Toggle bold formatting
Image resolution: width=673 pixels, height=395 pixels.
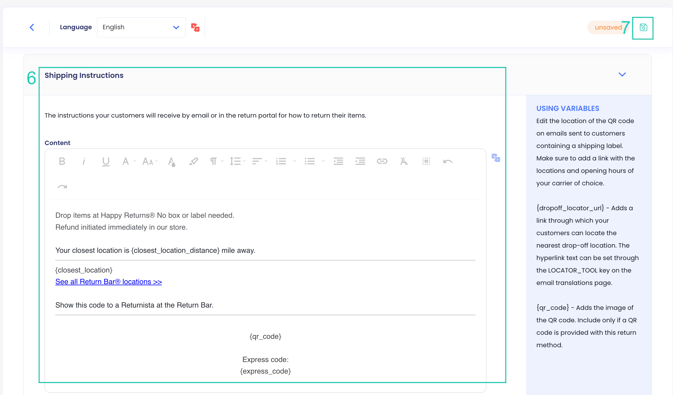(x=62, y=161)
